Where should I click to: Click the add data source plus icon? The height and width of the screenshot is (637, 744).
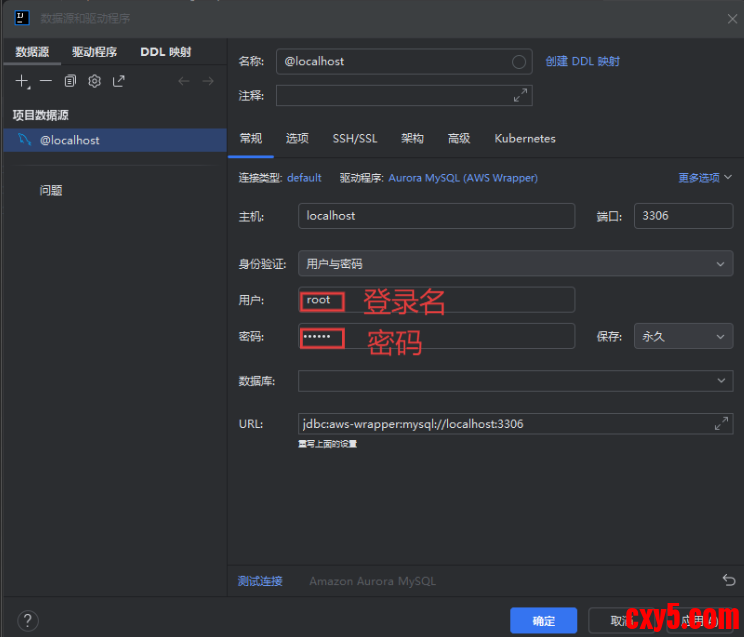pyautogui.click(x=22, y=81)
